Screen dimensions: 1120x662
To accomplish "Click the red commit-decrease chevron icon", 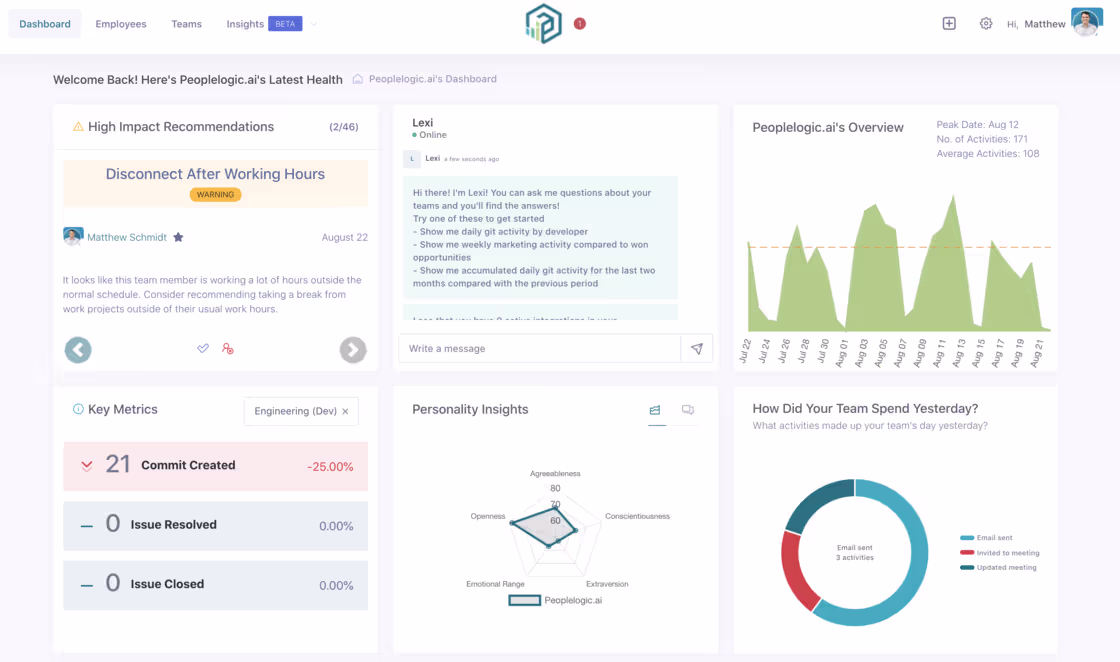I will click(x=86, y=466).
